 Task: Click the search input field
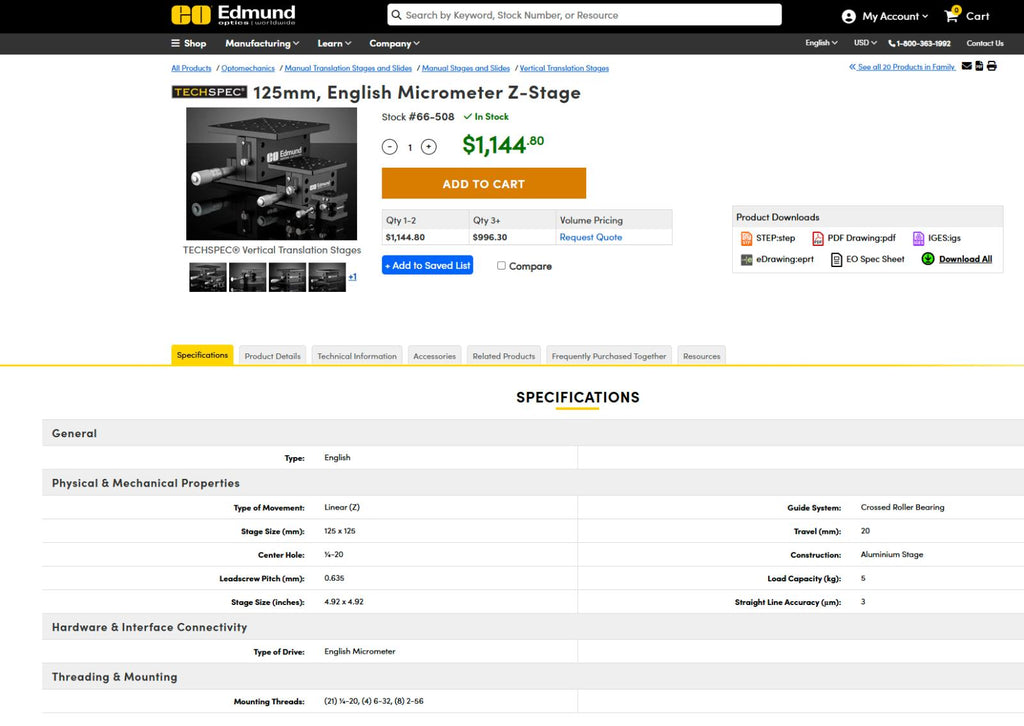[590, 15]
